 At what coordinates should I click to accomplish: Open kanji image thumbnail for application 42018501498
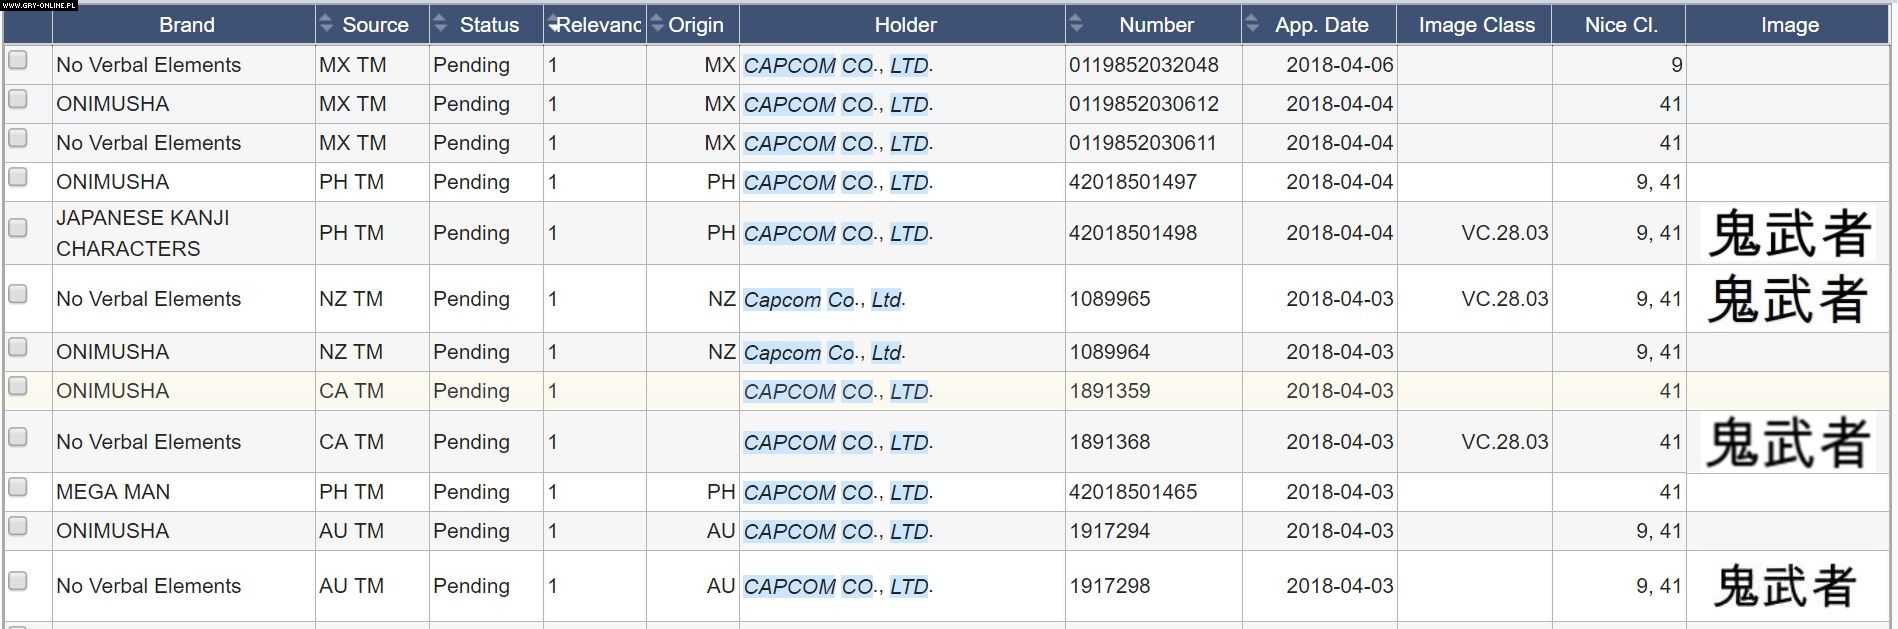pos(1789,234)
